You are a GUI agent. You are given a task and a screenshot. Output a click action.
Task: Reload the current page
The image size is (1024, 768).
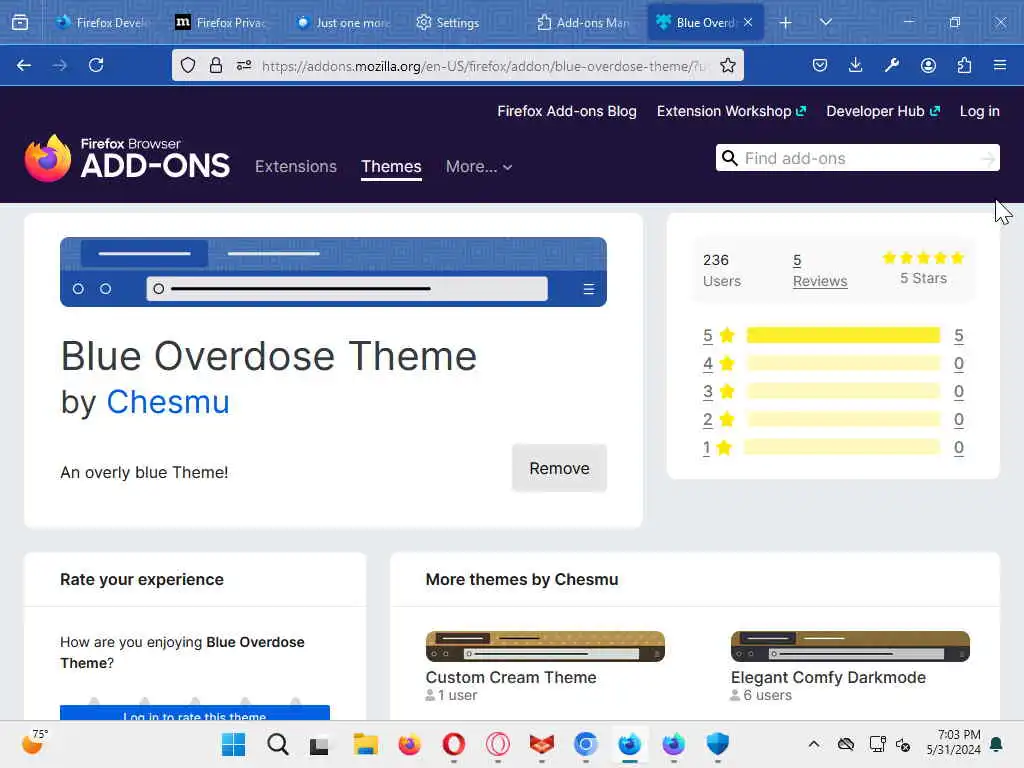pos(96,65)
